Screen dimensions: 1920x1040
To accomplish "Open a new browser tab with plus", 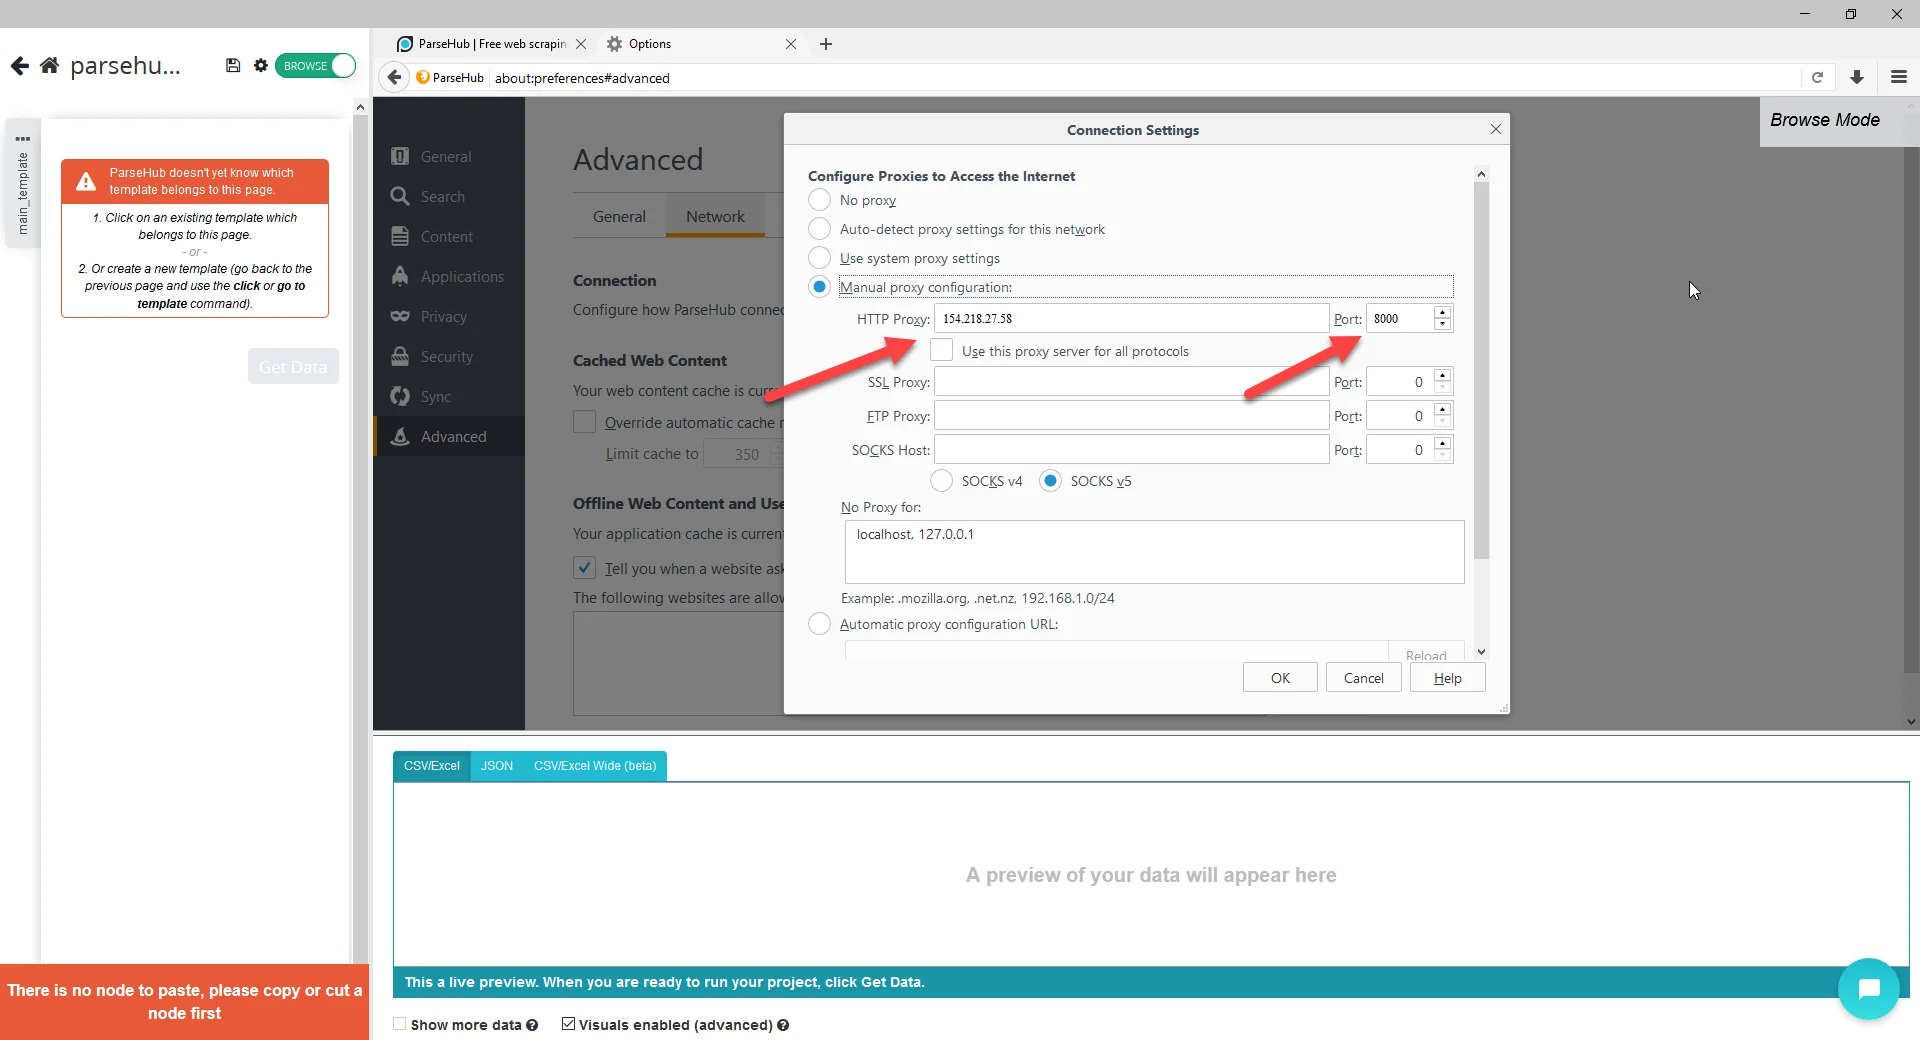I will [826, 44].
